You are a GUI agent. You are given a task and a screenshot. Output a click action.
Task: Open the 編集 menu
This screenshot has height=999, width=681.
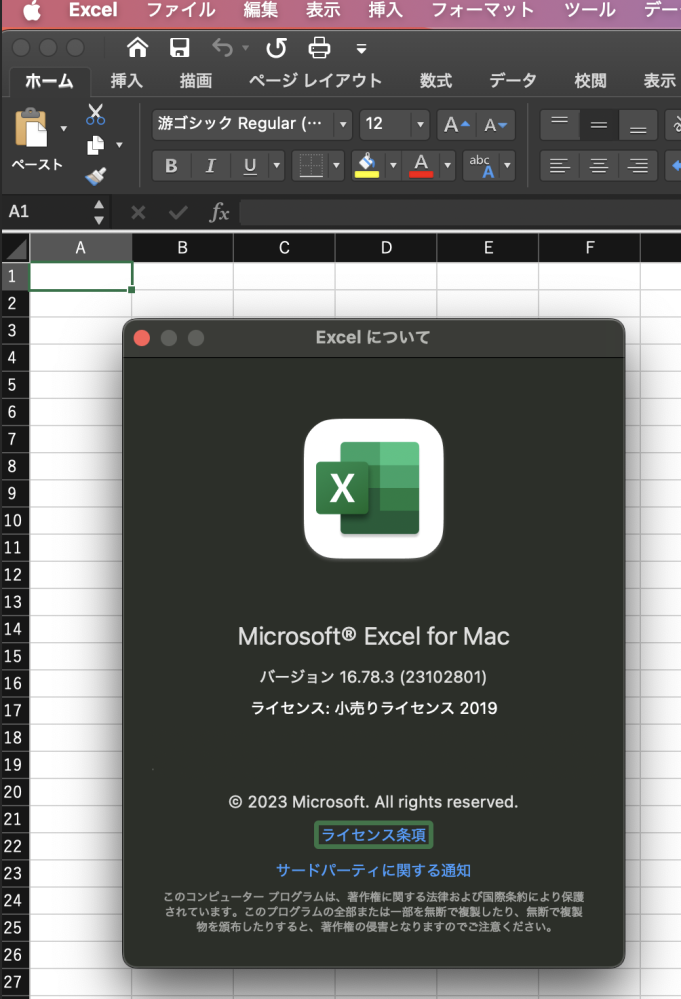261,10
